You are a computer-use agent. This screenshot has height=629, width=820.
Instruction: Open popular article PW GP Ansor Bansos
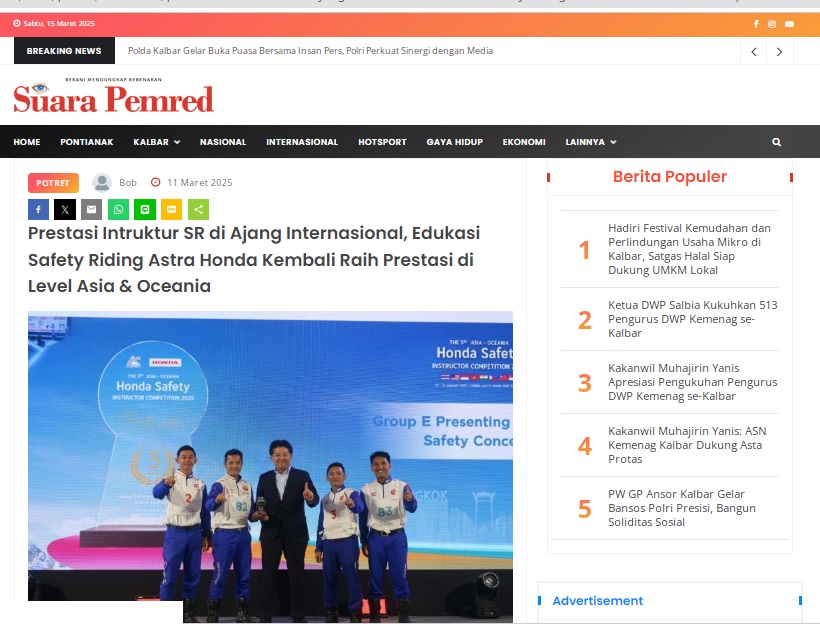point(681,508)
